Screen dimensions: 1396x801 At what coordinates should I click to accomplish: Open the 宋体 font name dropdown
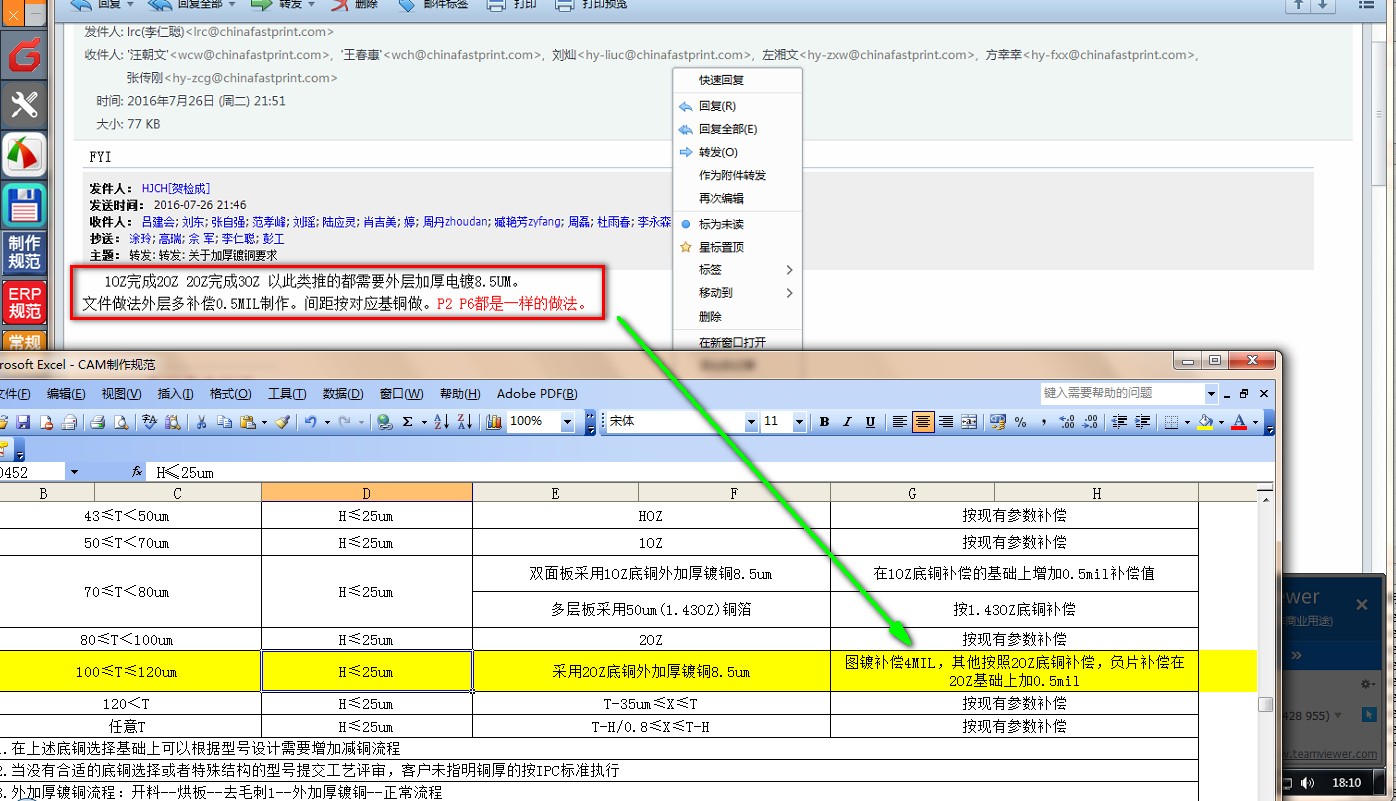point(751,422)
